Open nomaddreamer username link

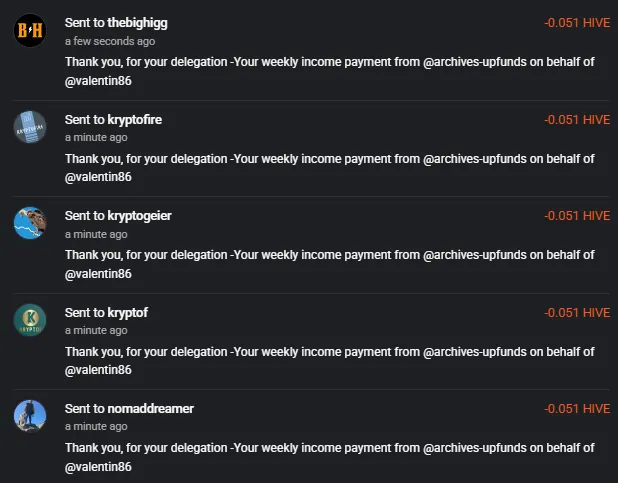point(151,408)
